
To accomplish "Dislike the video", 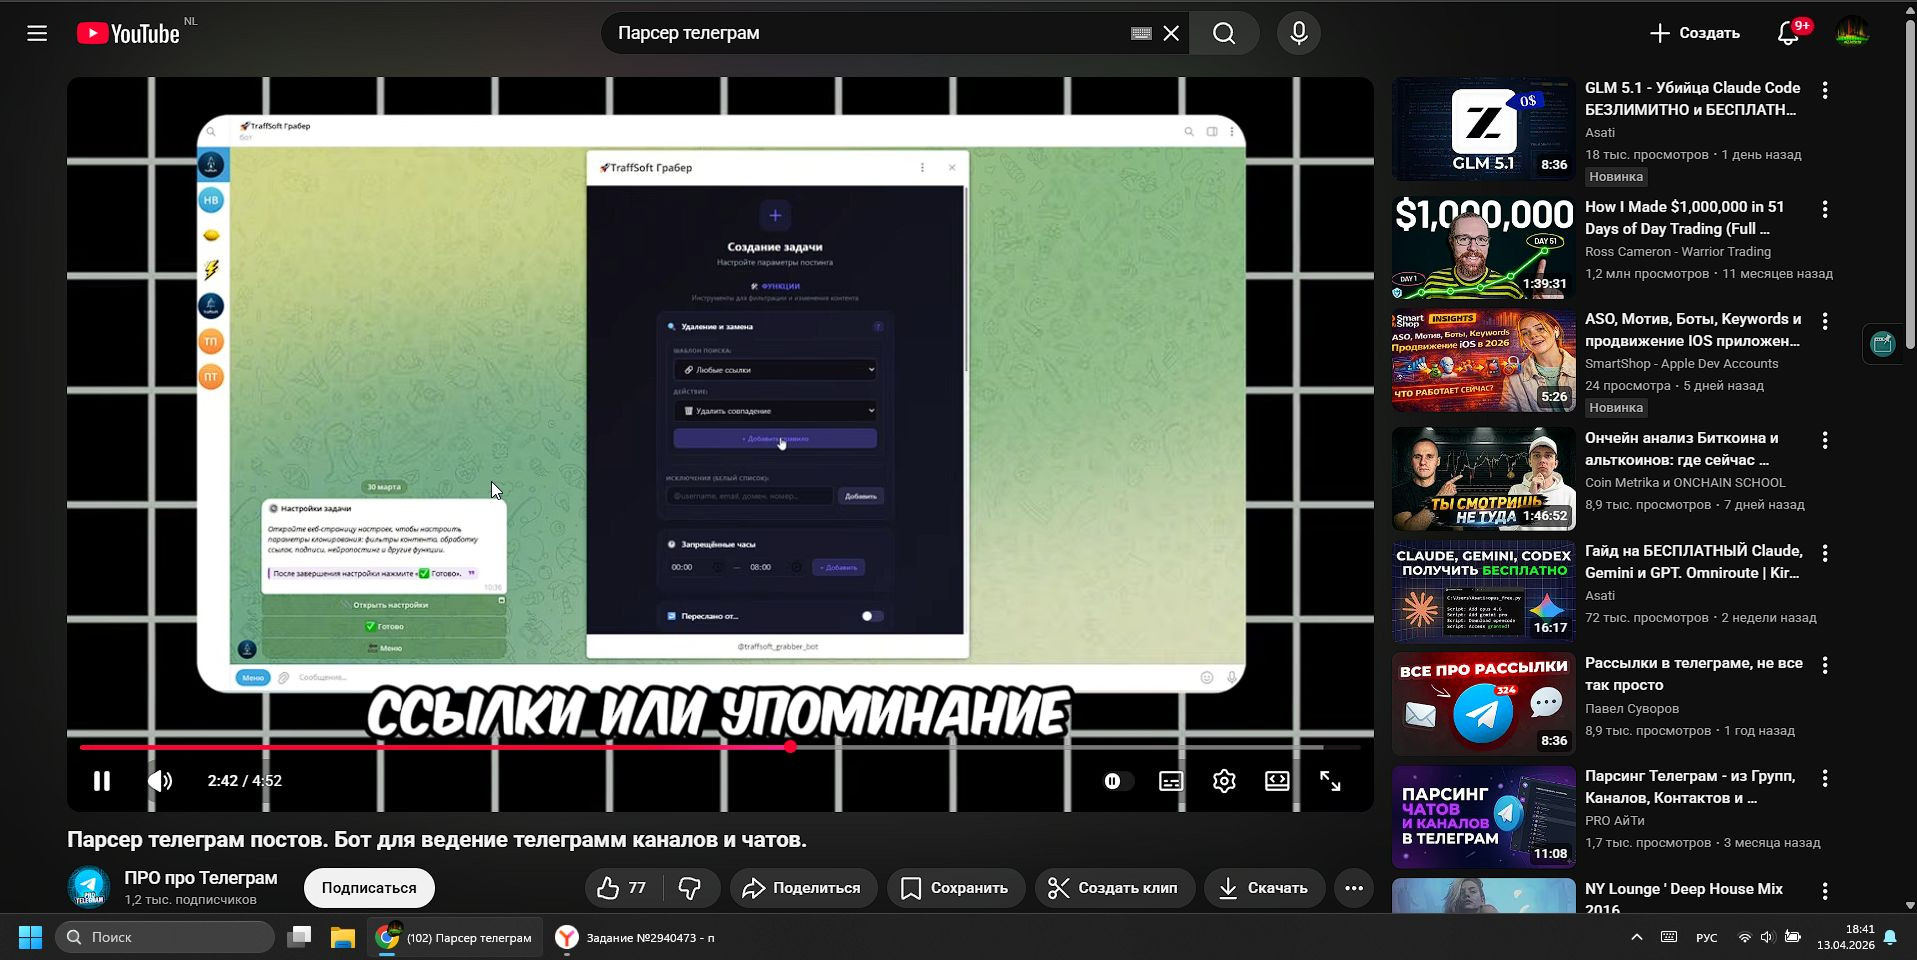I will (690, 888).
